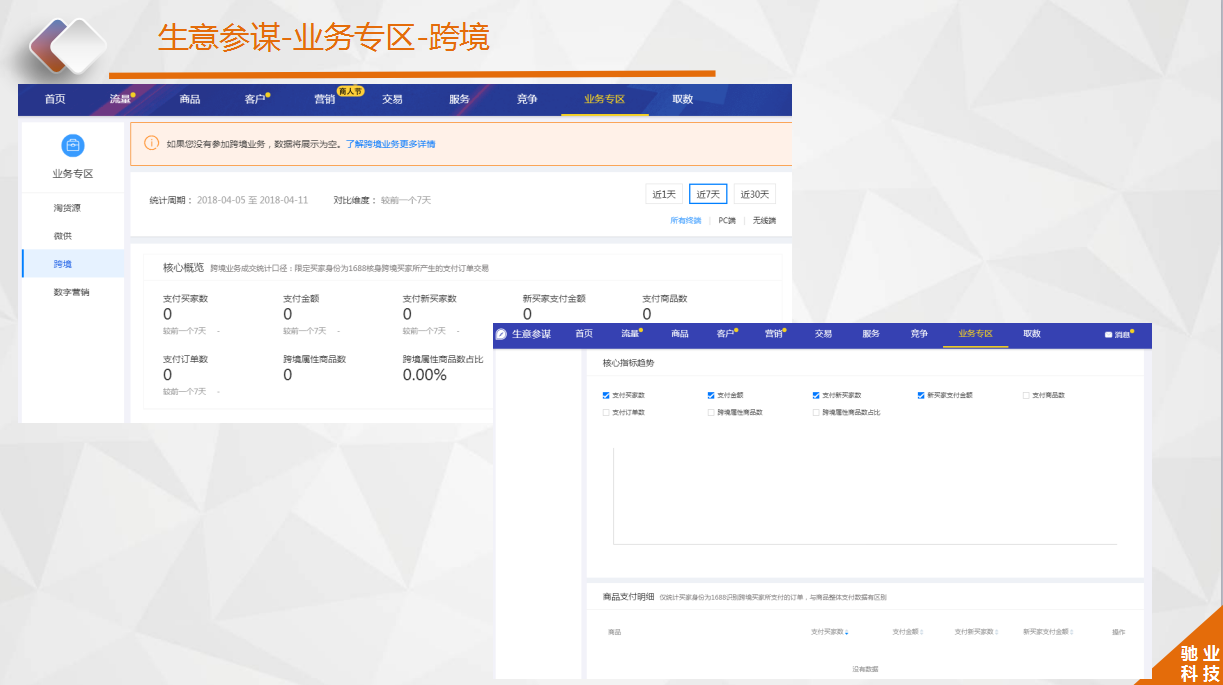Click the 商人节 badge above 营销
Viewport: 1223px width, 685px height.
[351, 90]
